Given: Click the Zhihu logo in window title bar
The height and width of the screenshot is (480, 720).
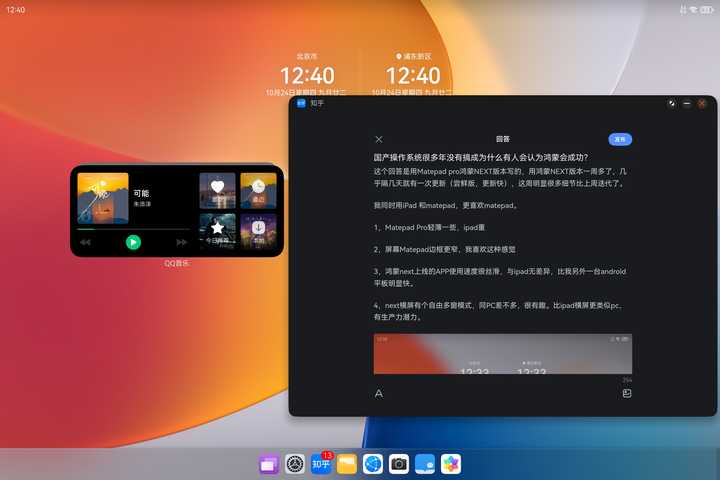Looking at the screenshot, I should tap(301, 103).
